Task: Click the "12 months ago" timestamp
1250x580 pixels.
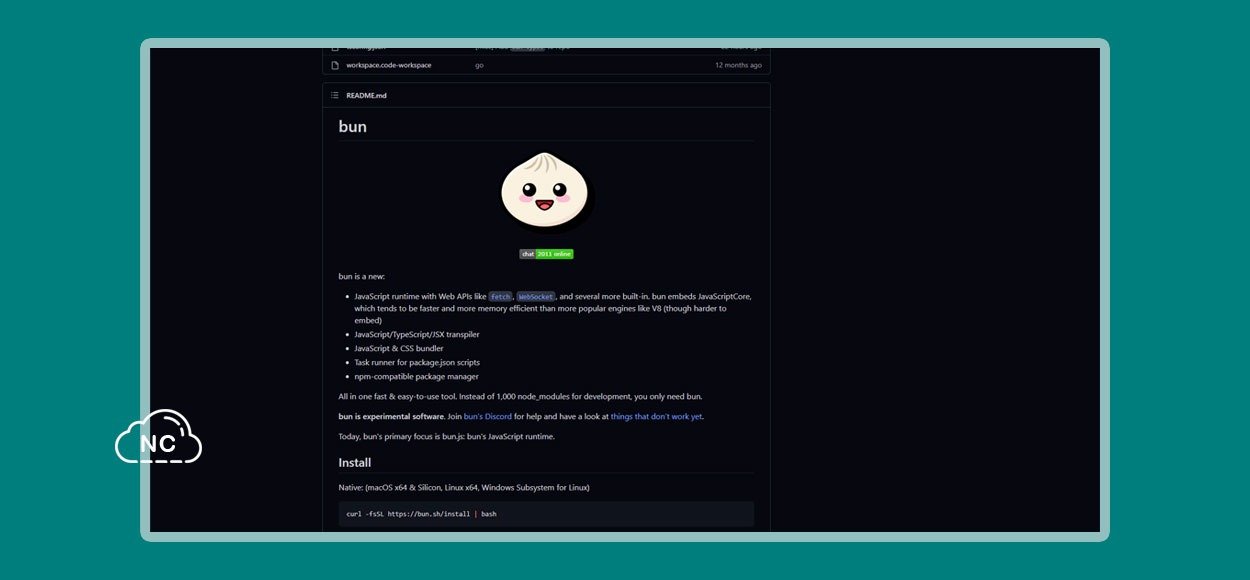Action: pyautogui.click(x=738, y=65)
